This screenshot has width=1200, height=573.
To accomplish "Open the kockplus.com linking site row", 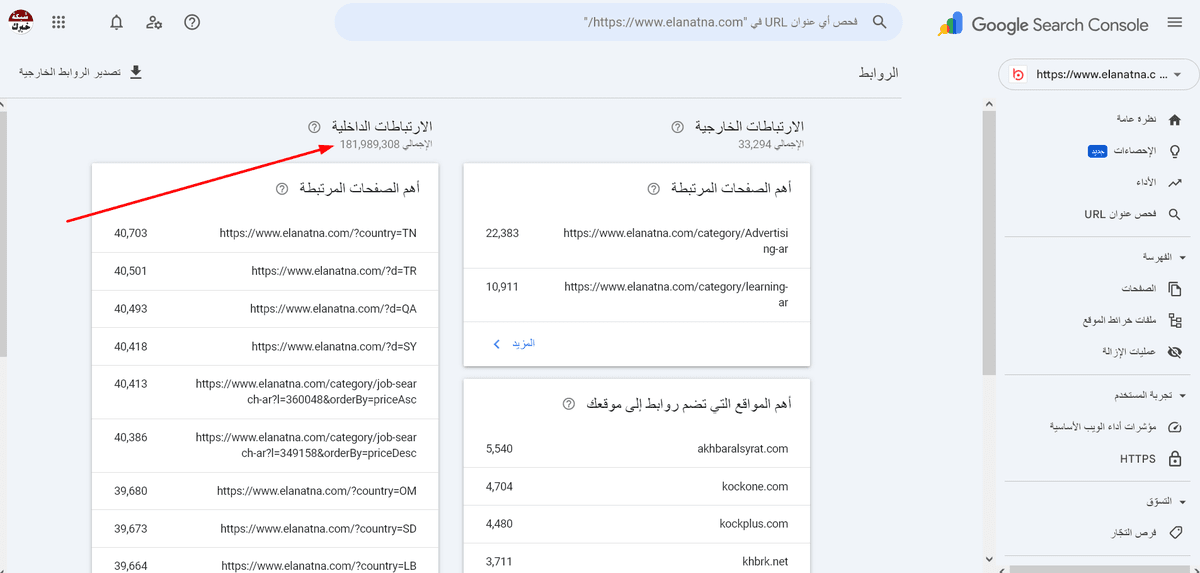I will [x=637, y=523].
